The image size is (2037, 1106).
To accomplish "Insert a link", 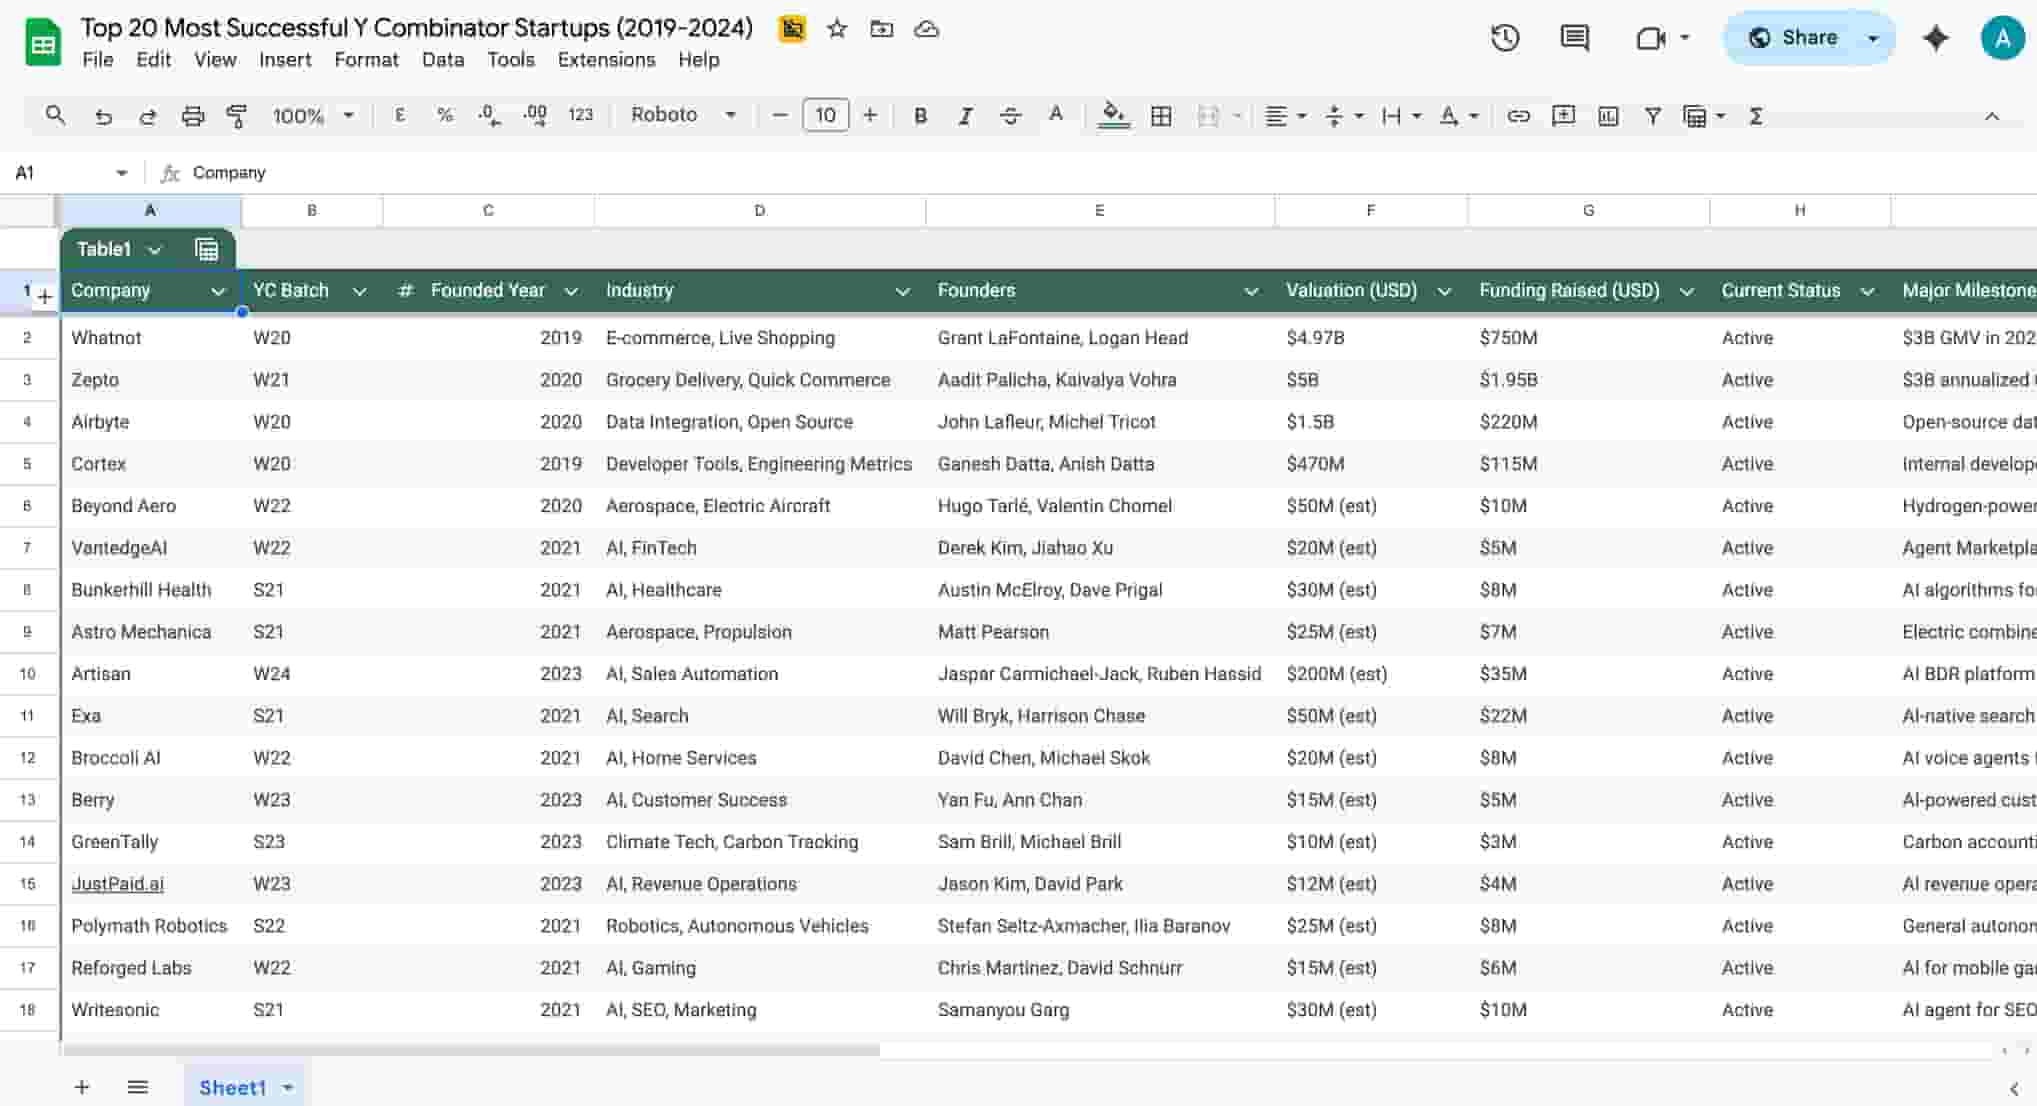I will 1518,116.
